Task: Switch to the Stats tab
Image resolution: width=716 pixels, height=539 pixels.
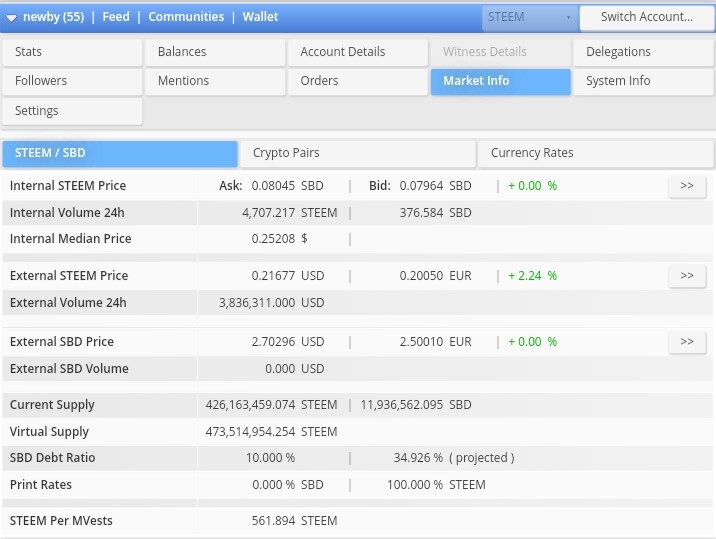Action: pos(73,52)
